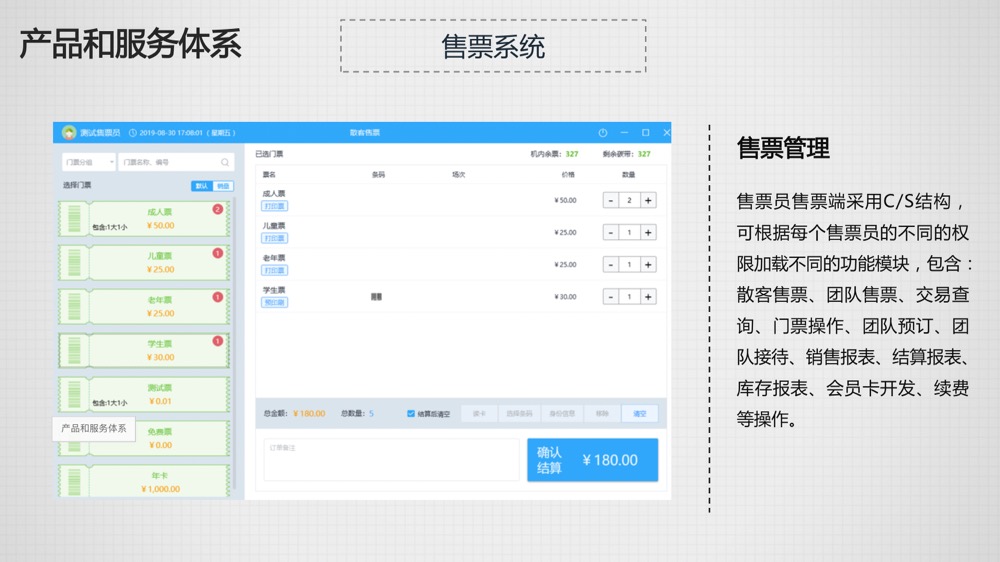Viewport: 1000px width, 562px height.
Task: Click the ticket name search field
Action: coord(176,162)
